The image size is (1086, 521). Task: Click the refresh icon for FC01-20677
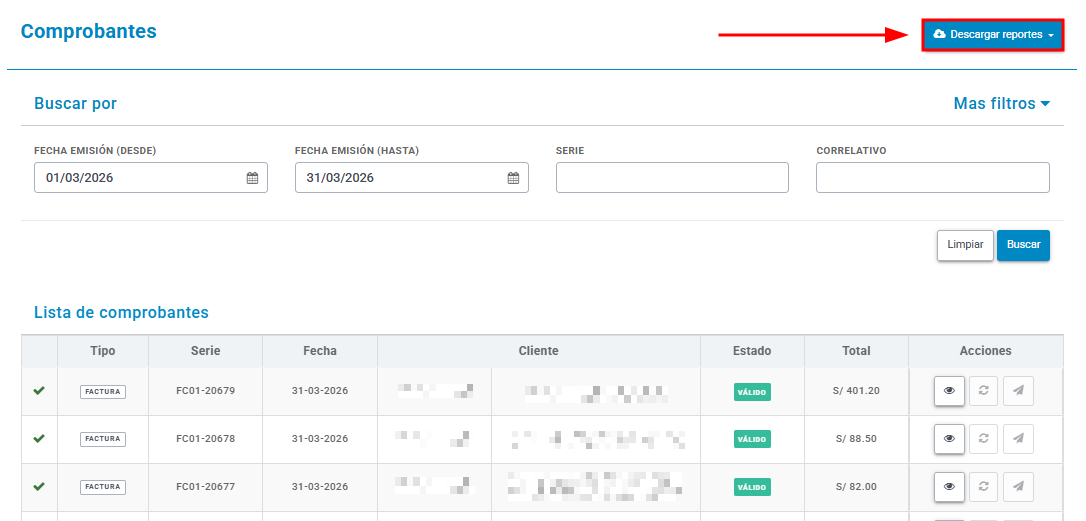tap(983, 486)
